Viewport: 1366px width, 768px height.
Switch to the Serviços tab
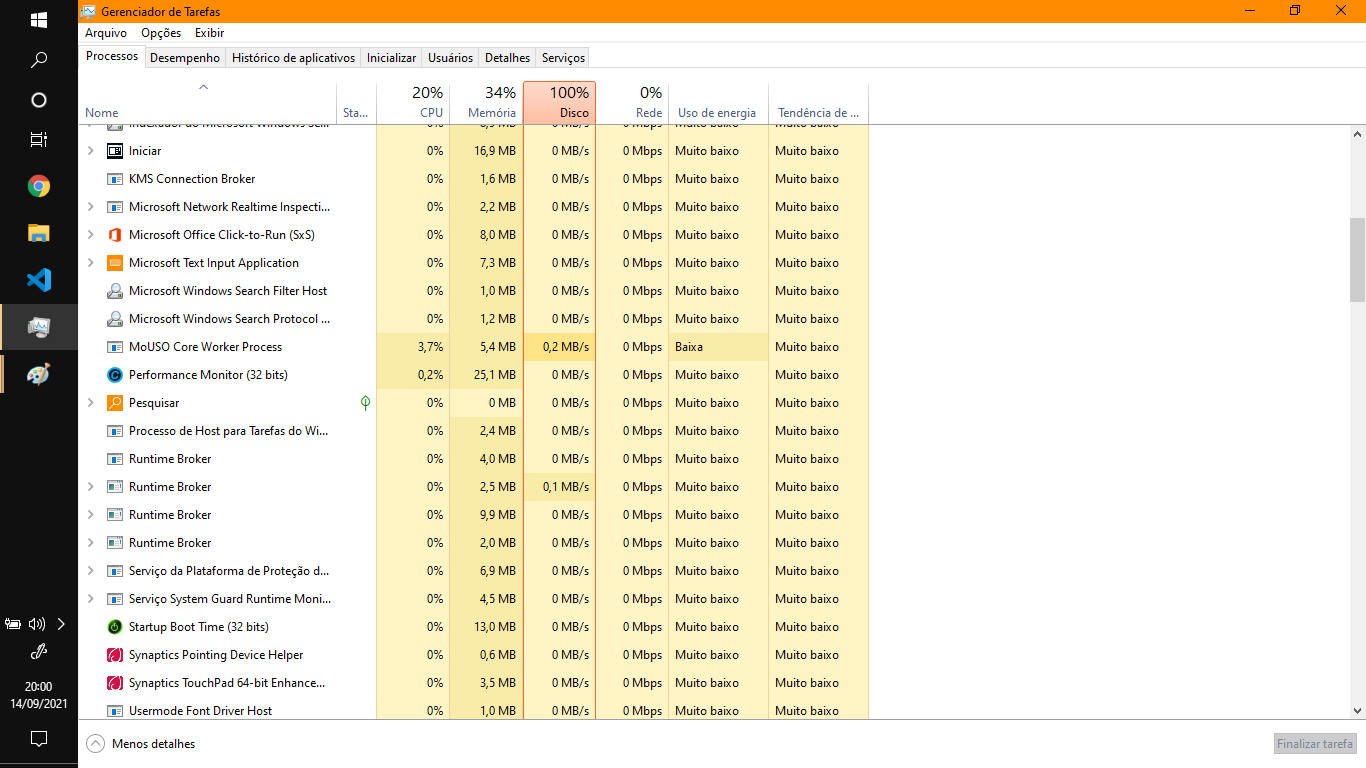[563, 58]
